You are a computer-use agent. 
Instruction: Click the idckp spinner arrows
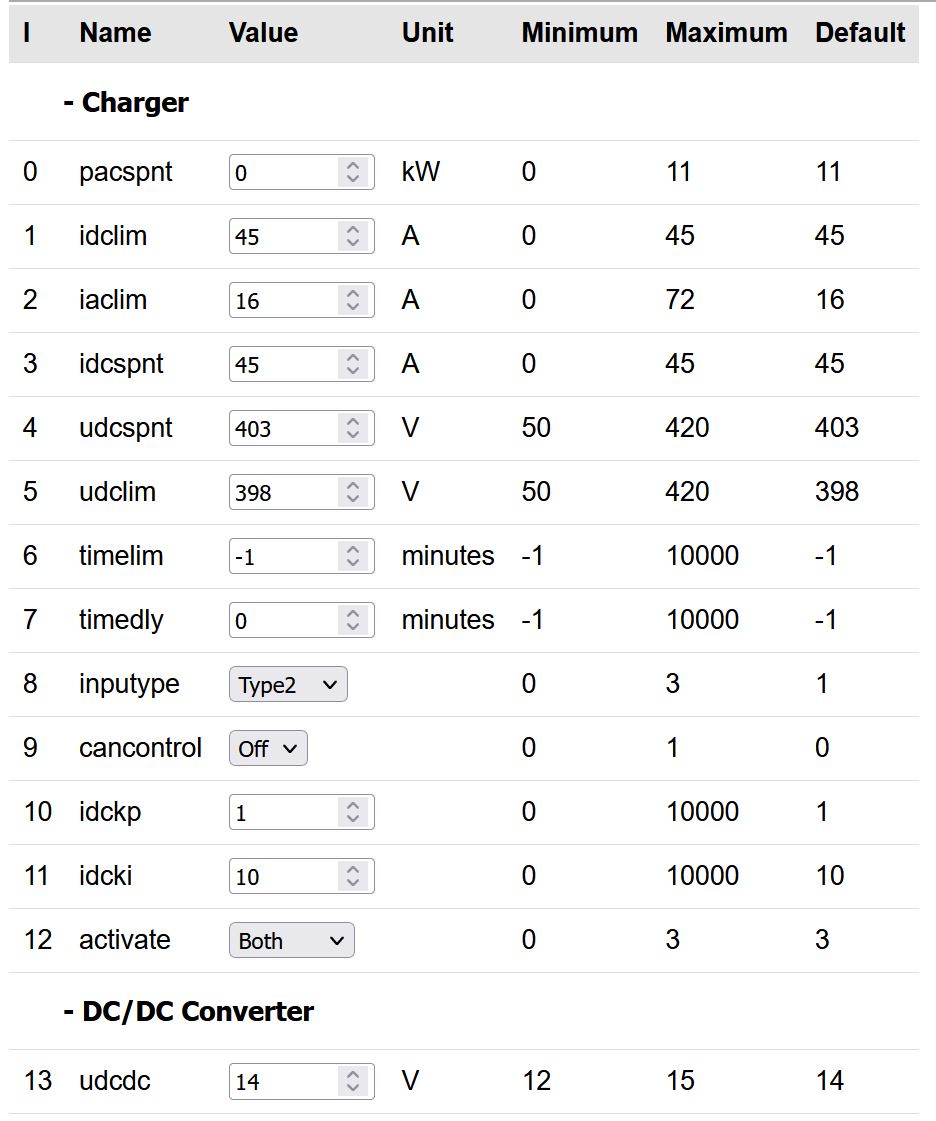pos(352,812)
